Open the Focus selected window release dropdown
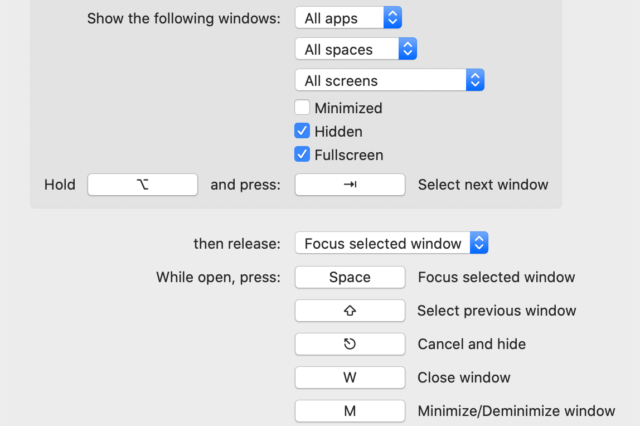The height and width of the screenshot is (426, 640). click(391, 243)
